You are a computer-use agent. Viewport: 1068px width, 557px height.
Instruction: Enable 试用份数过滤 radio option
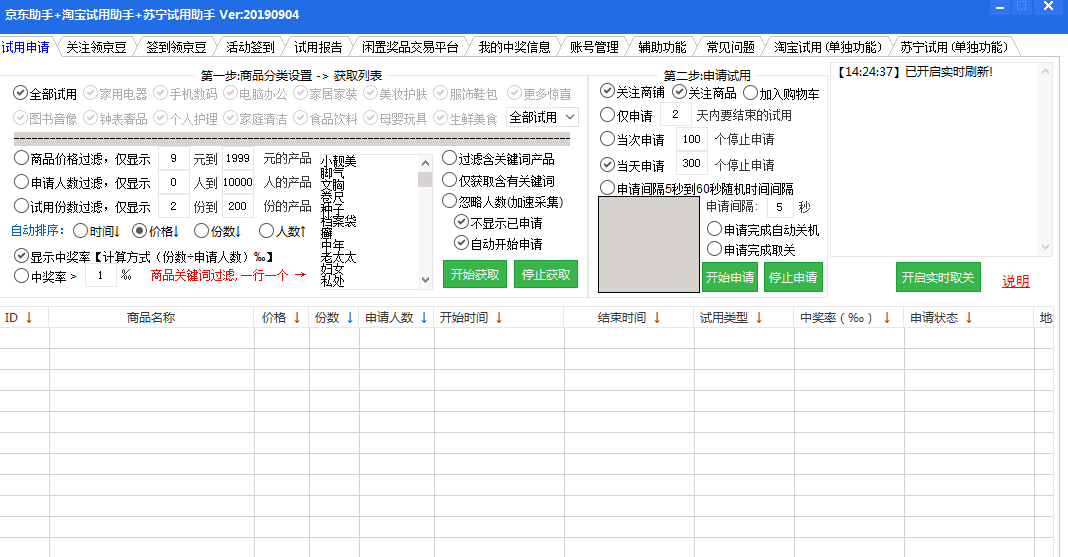click(82, 206)
